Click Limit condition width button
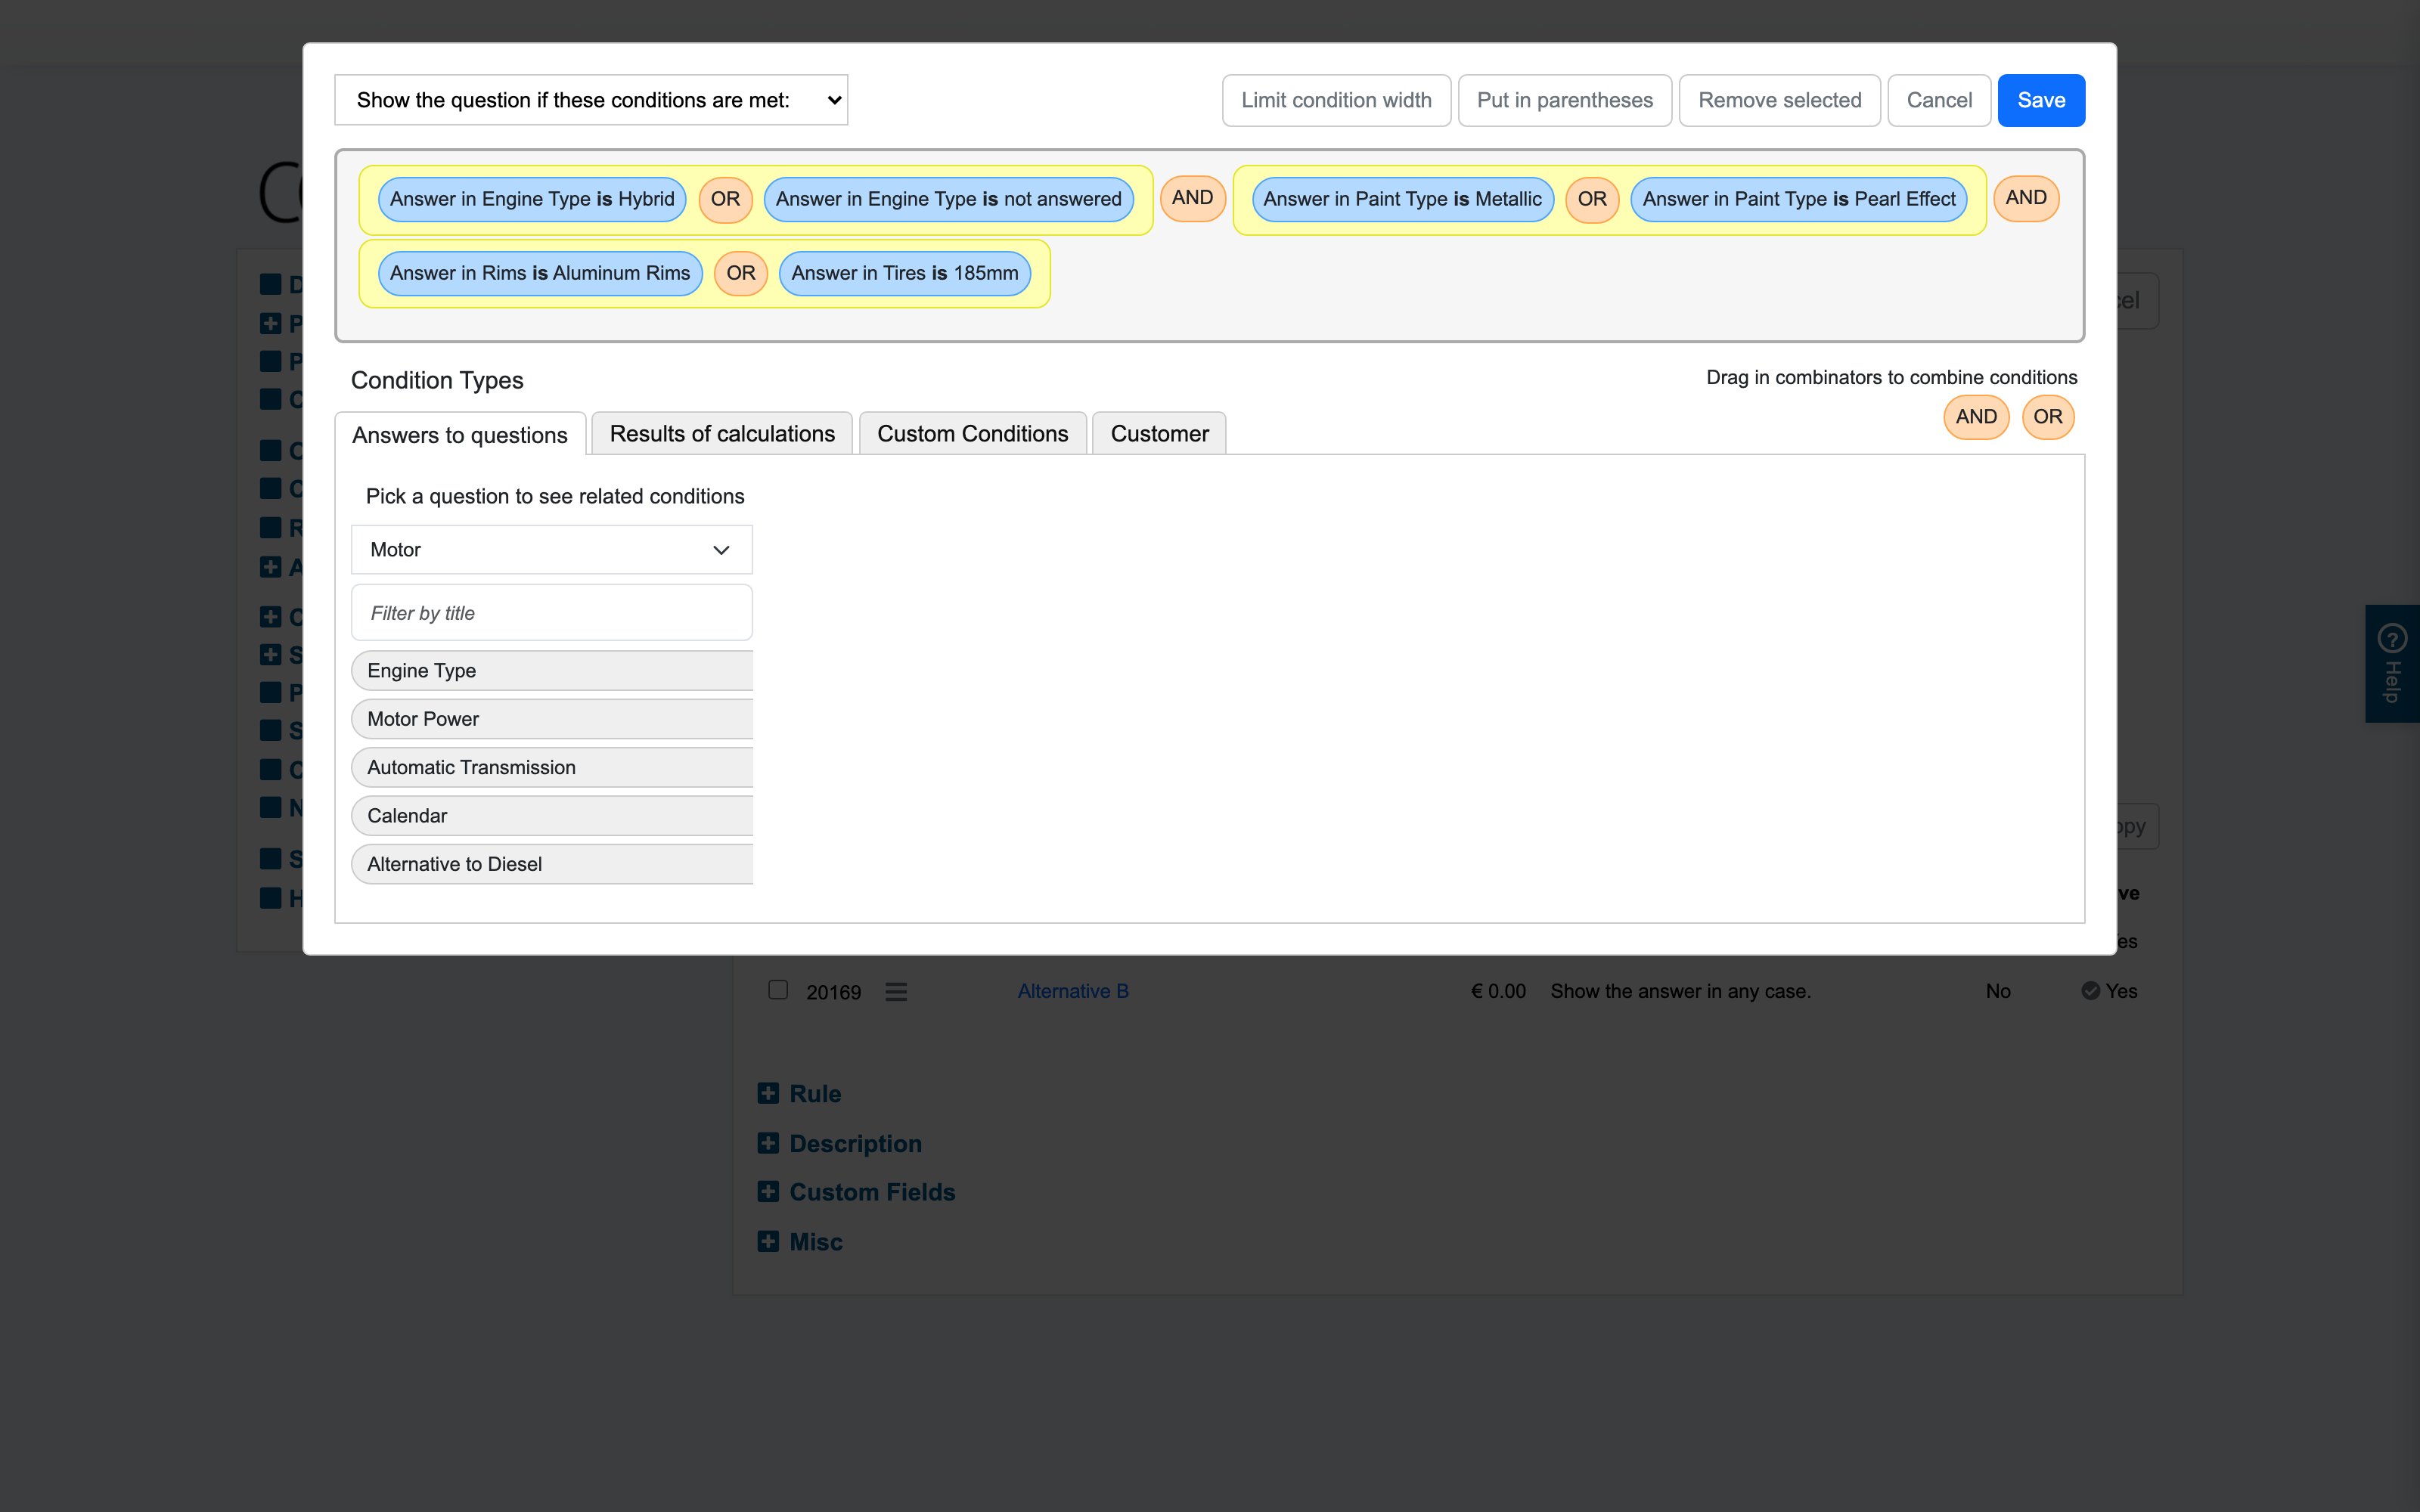Image resolution: width=2420 pixels, height=1512 pixels. [x=1336, y=100]
